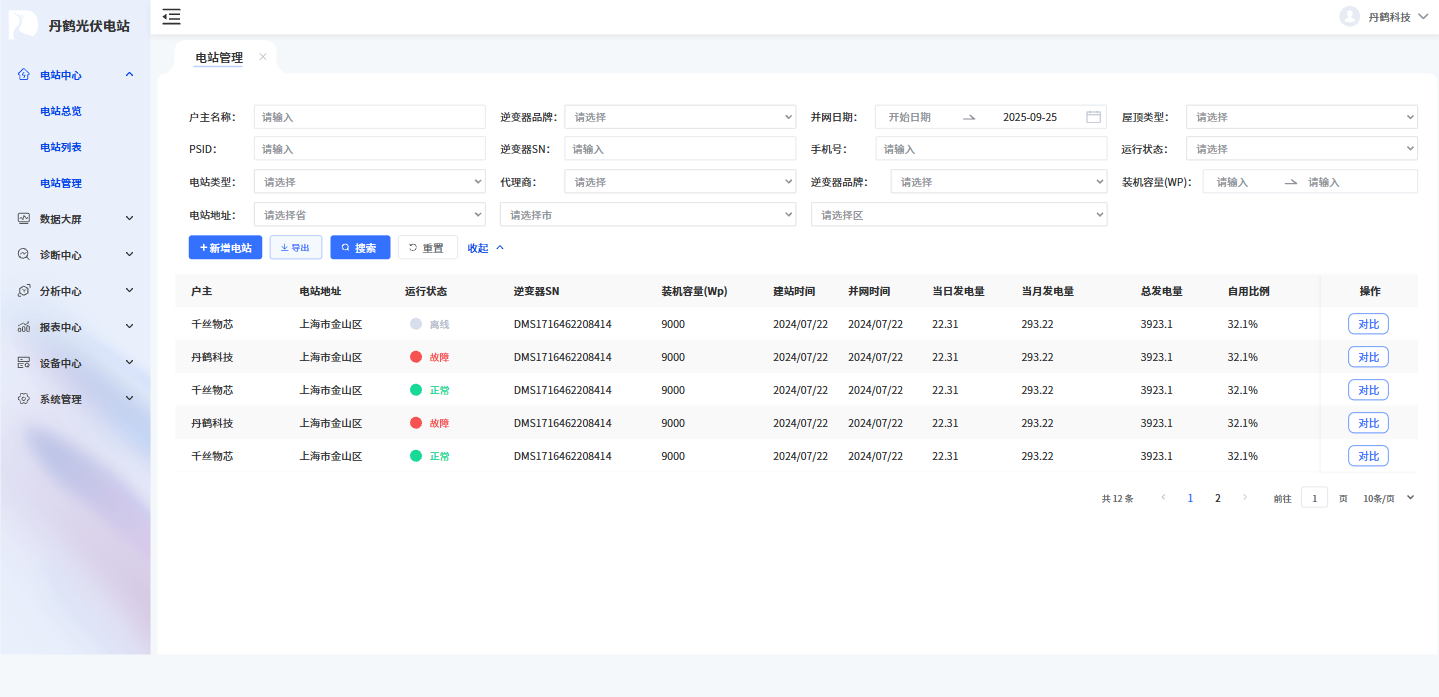Click the 诊断中心 sidebar icon
1439x697 pixels.
point(24,255)
